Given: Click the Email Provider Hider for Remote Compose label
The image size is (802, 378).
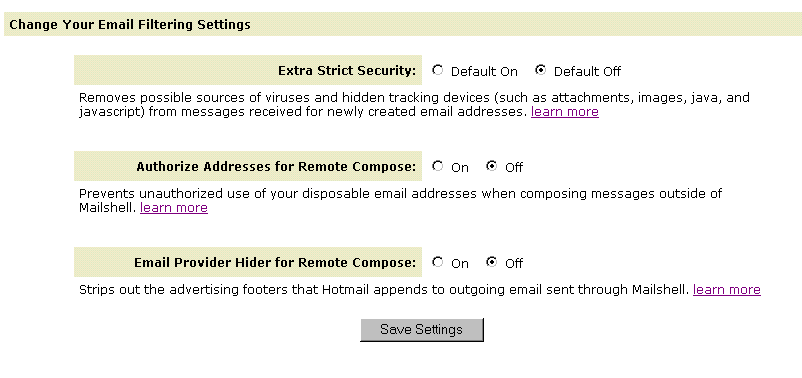Looking at the screenshot, I should (275, 263).
